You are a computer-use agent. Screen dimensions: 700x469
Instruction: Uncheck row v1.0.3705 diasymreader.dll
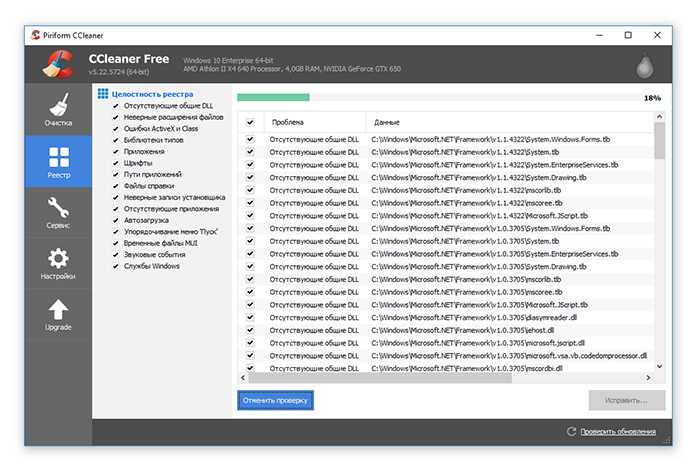click(x=250, y=317)
